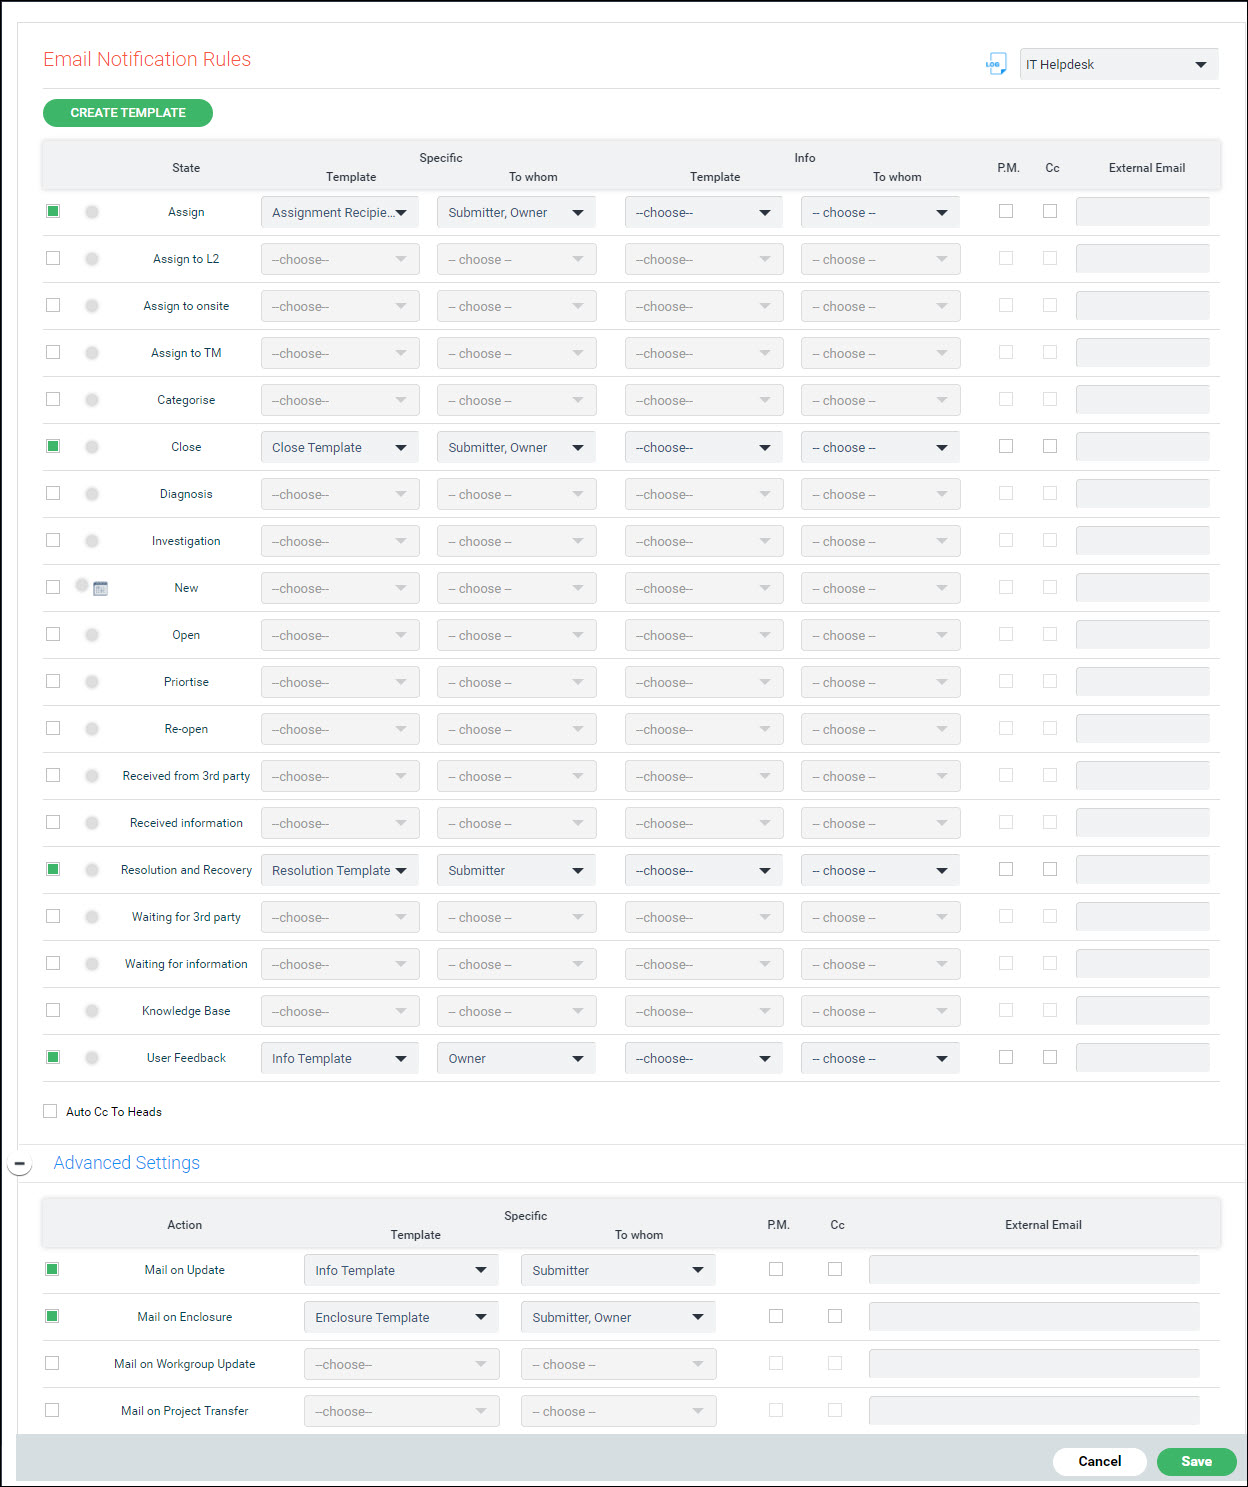
Task: Click the grey status circle for Close
Action: 92,447
